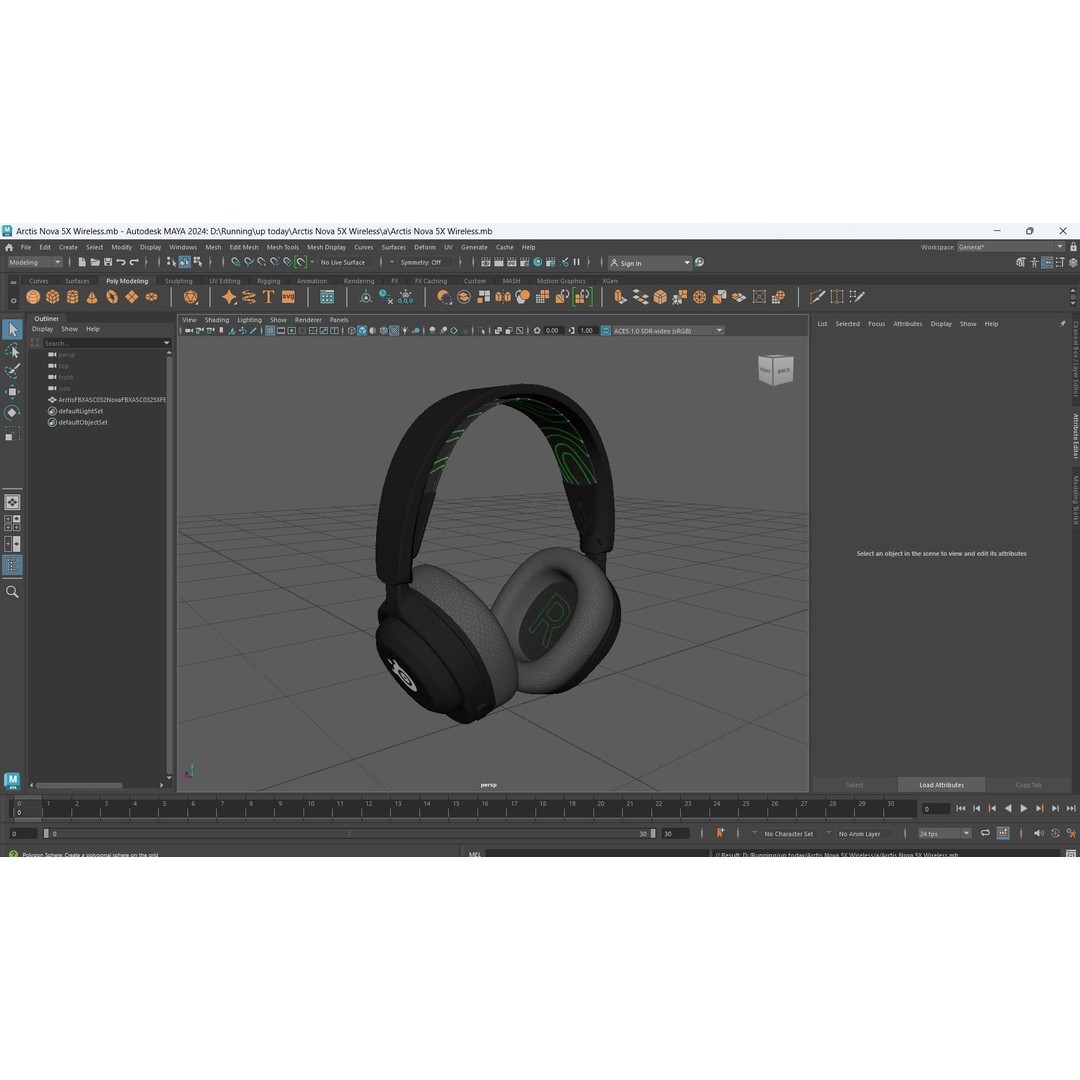Open the No Character Set dropdown arrow
The height and width of the screenshot is (1080, 1080).
tap(754, 833)
